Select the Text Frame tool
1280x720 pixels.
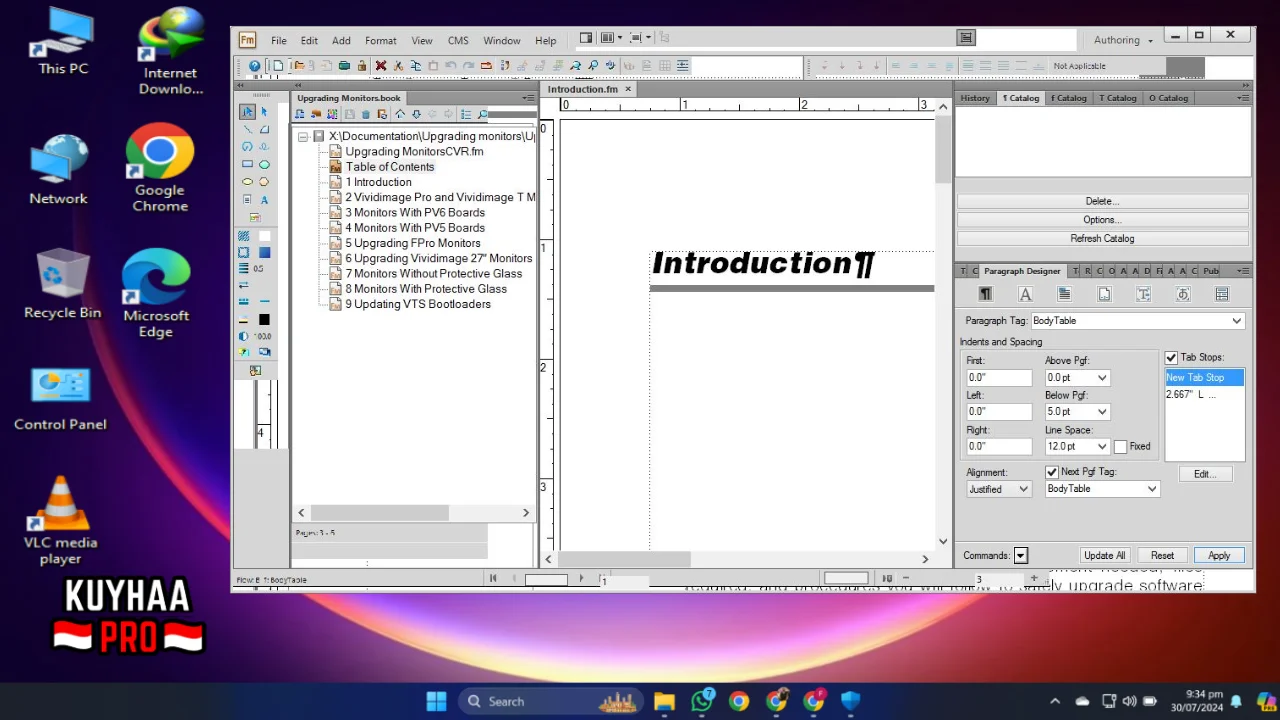point(247,200)
